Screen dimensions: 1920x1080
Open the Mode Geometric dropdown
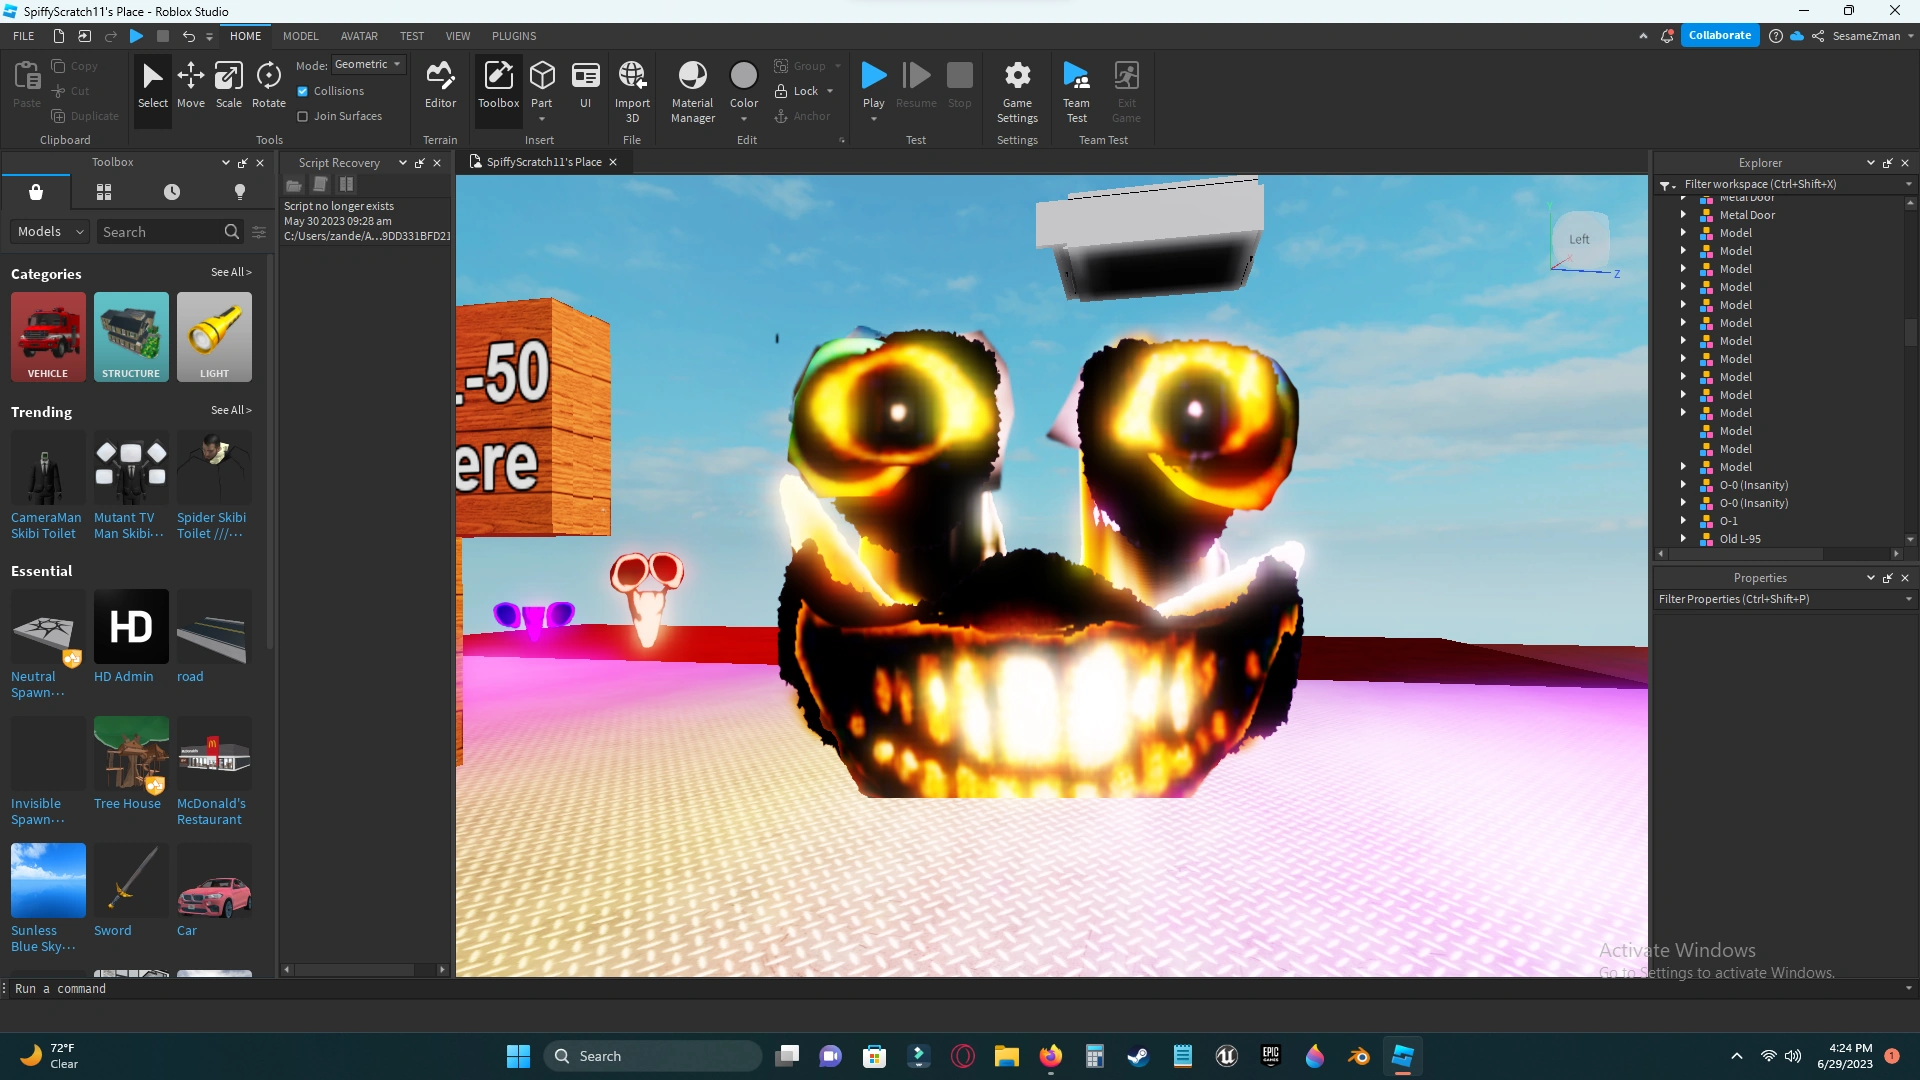click(x=368, y=64)
